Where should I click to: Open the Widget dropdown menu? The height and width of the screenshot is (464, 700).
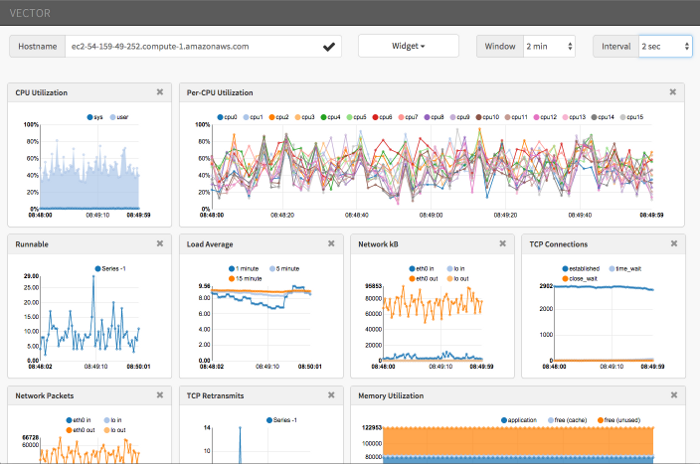(x=408, y=46)
